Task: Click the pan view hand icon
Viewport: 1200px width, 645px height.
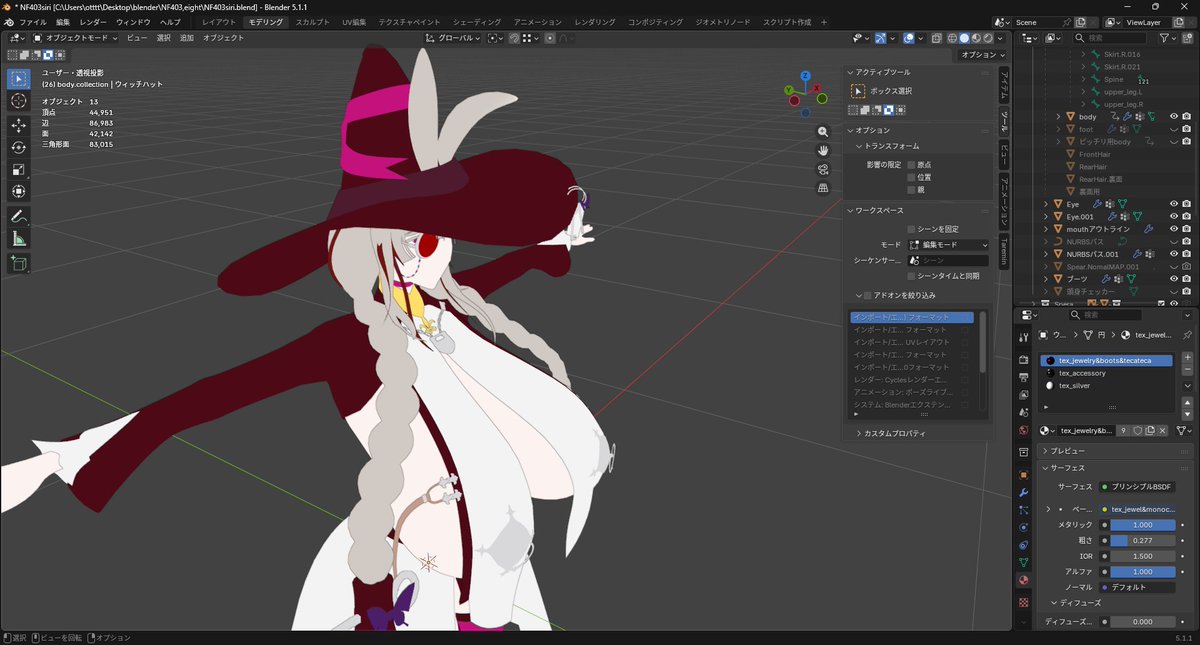Action: (x=823, y=150)
